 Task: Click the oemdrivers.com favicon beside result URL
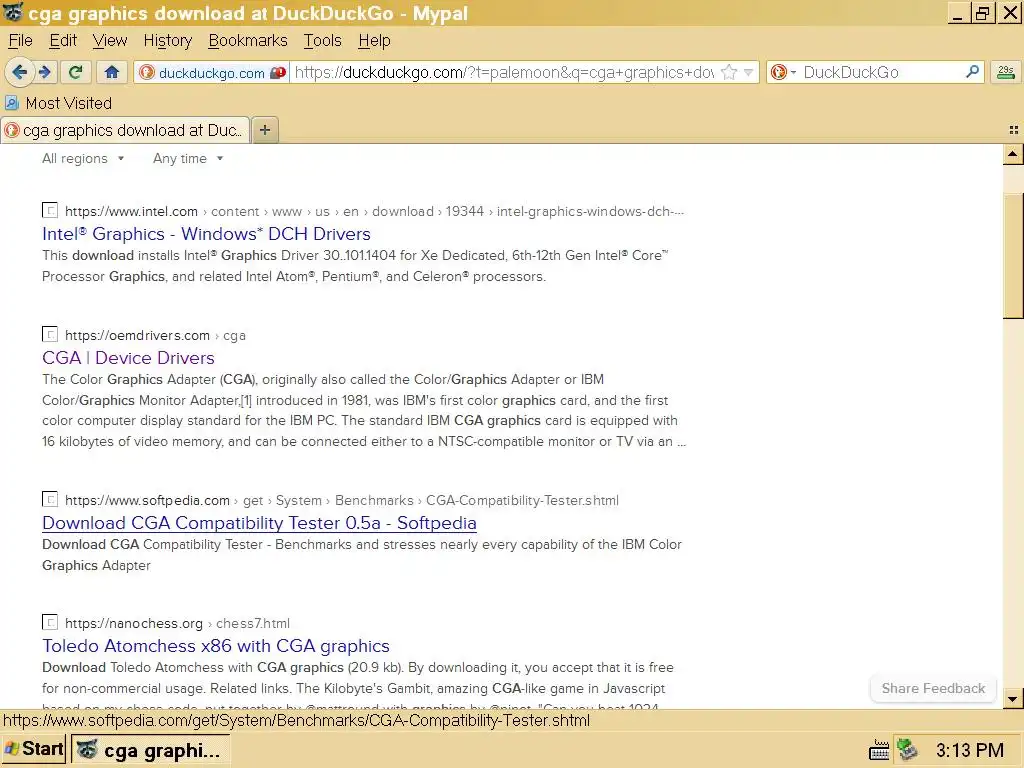[50, 334]
